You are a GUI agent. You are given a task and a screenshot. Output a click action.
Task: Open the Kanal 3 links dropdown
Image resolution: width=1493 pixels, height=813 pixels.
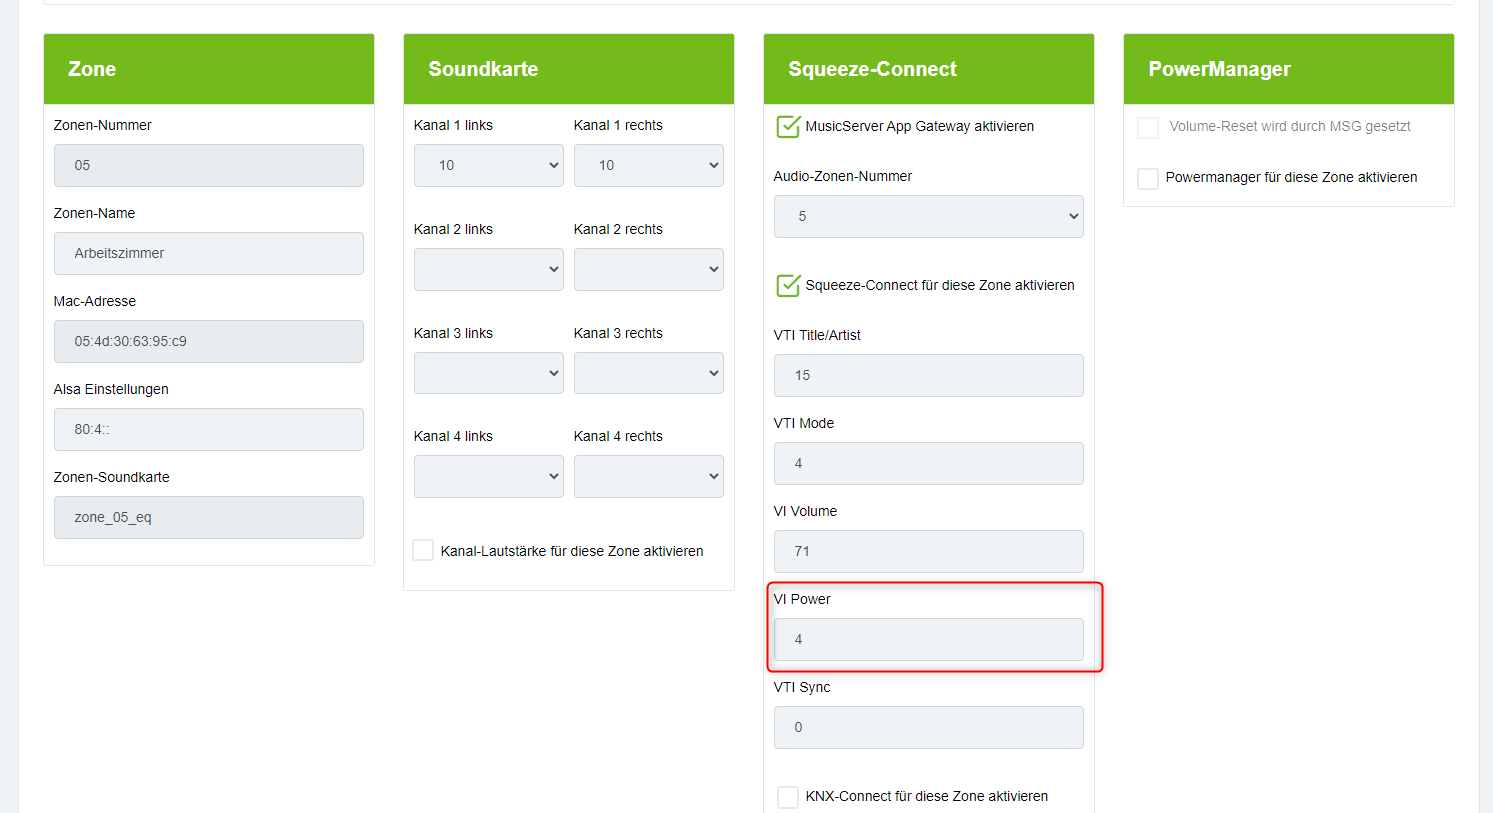click(x=488, y=373)
